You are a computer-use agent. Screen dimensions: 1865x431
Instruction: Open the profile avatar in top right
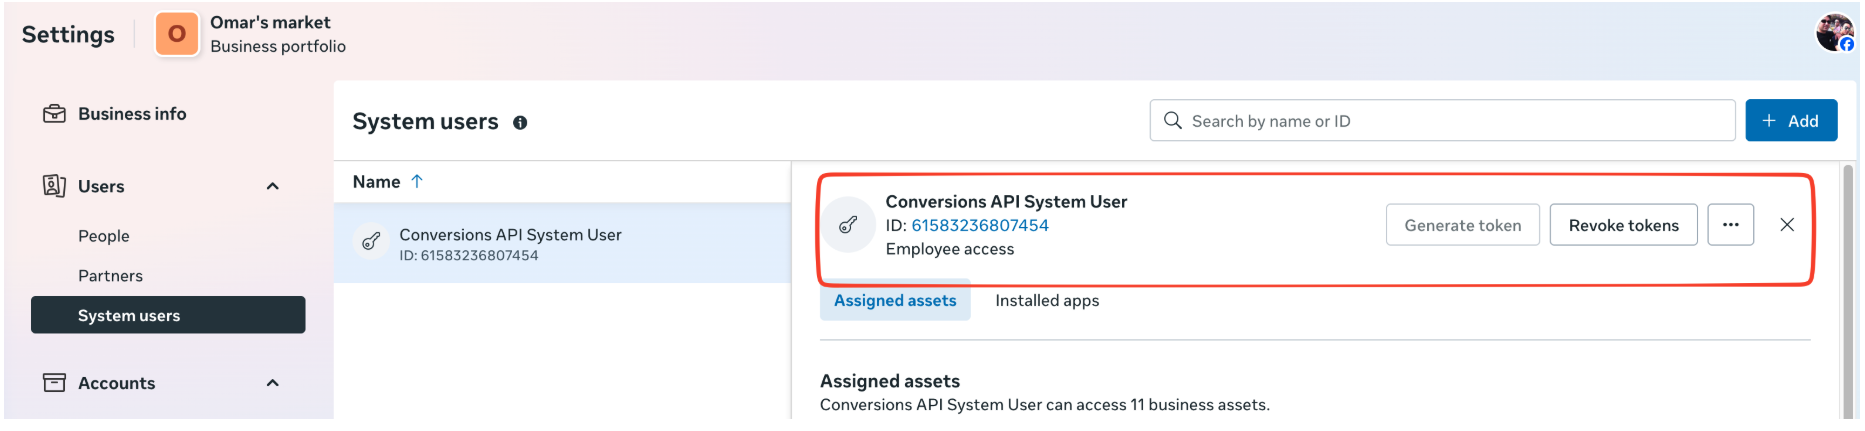pyautogui.click(x=1834, y=32)
